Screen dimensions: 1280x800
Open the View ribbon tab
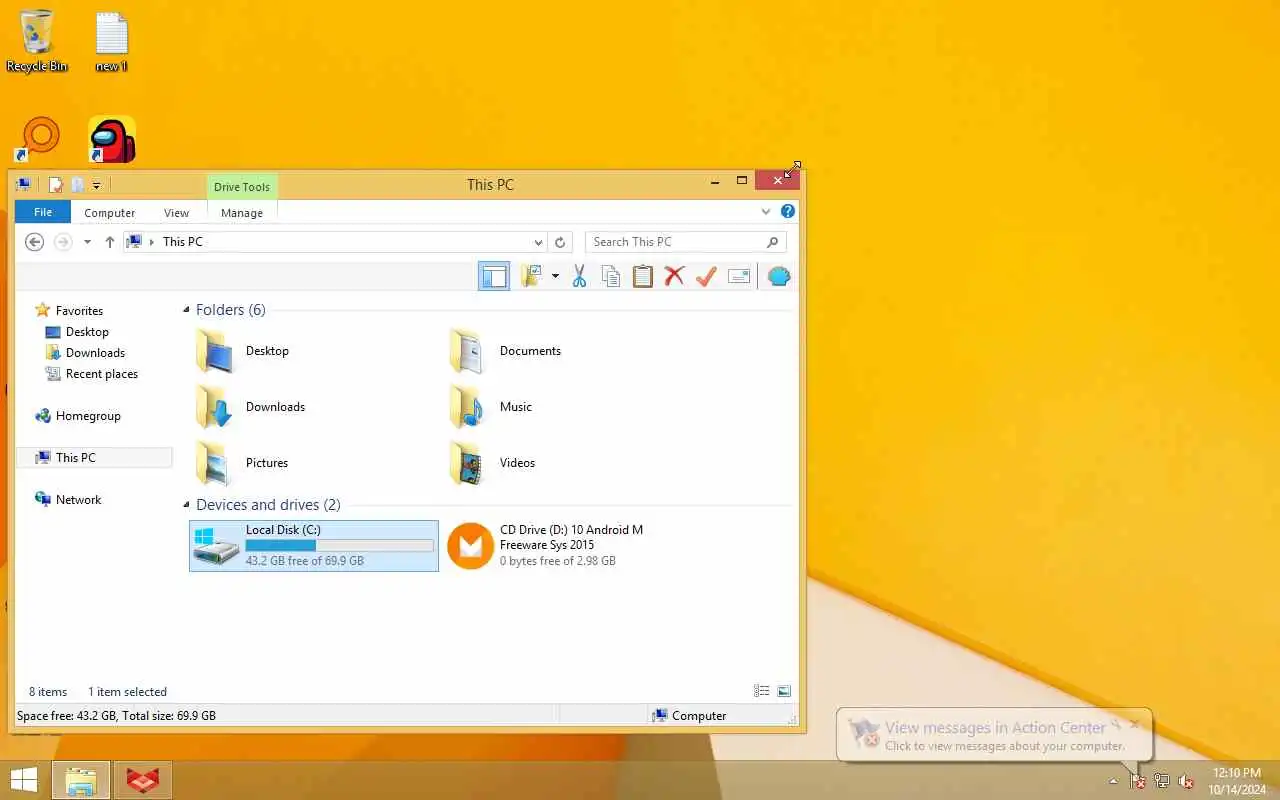tap(177, 213)
